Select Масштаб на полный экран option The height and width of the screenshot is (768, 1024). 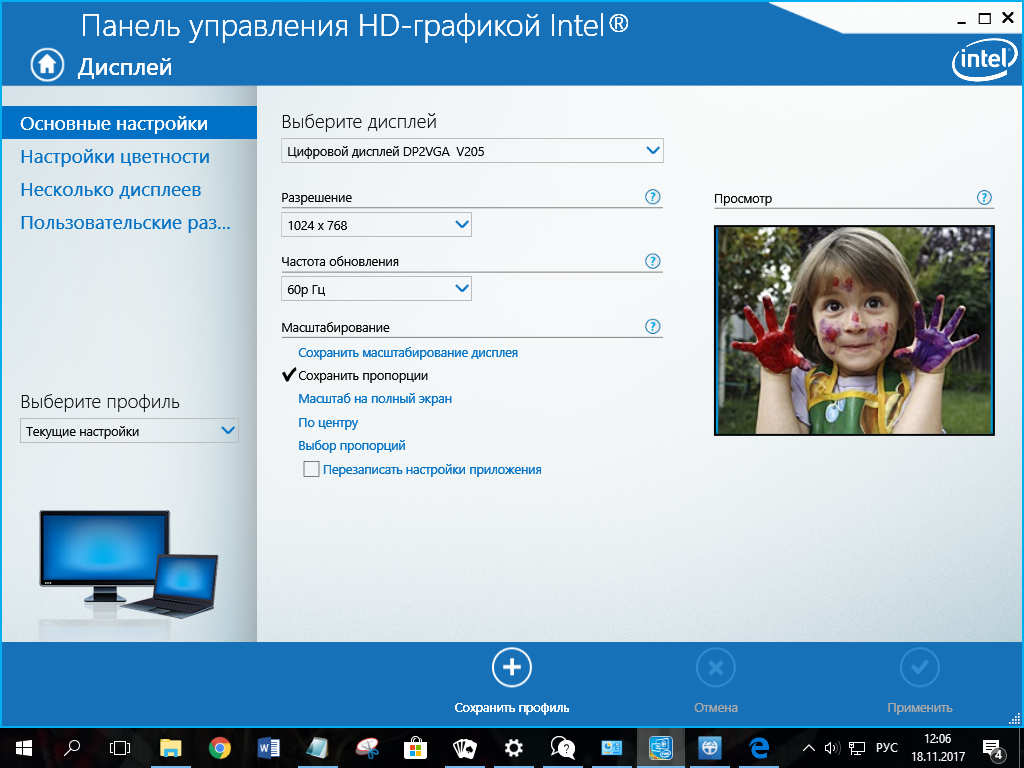[375, 398]
